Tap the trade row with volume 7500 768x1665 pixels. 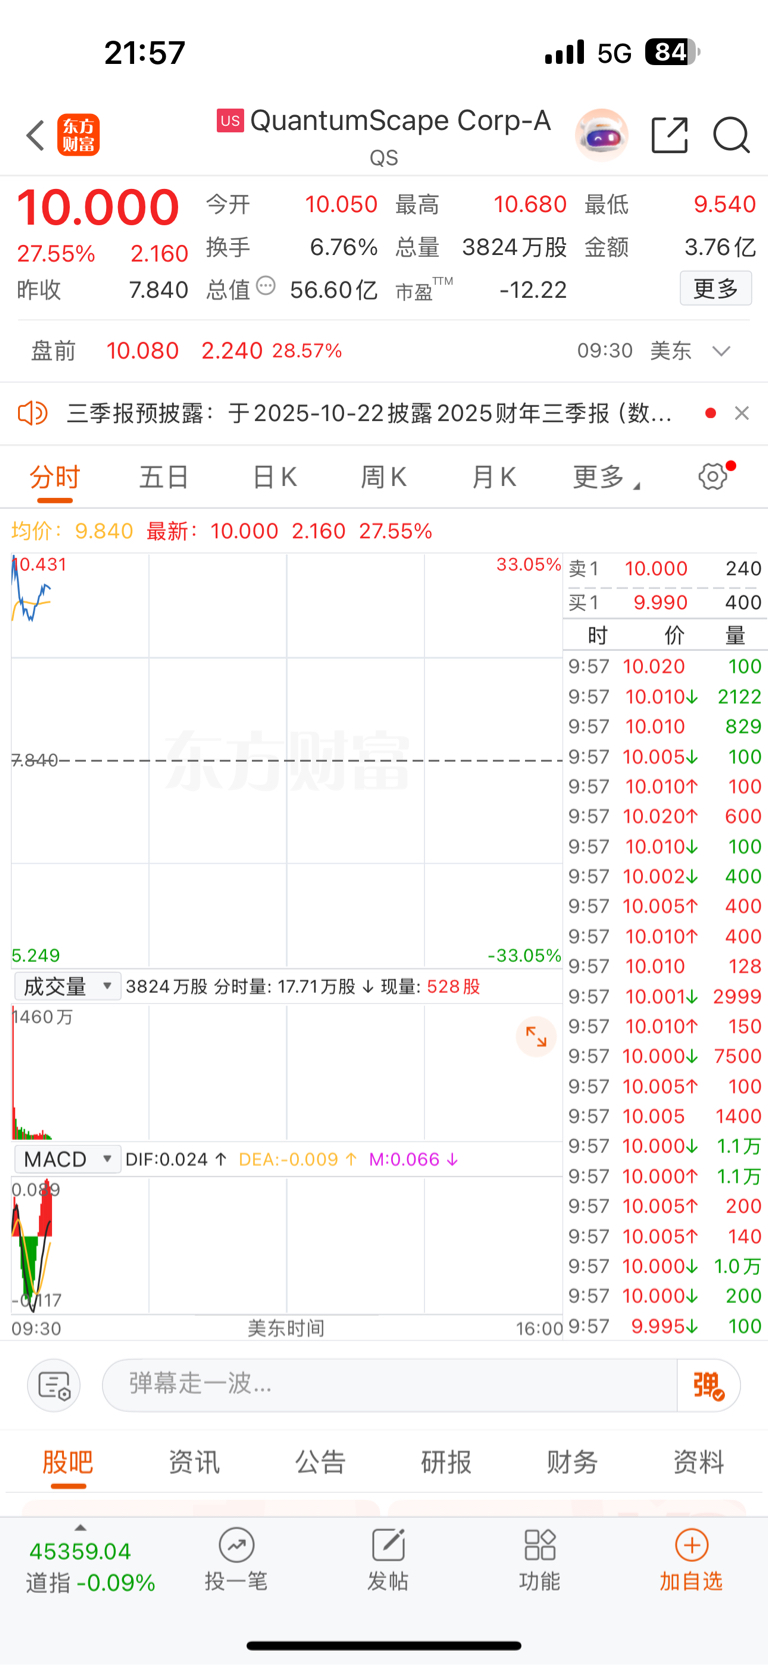click(x=665, y=1057)
